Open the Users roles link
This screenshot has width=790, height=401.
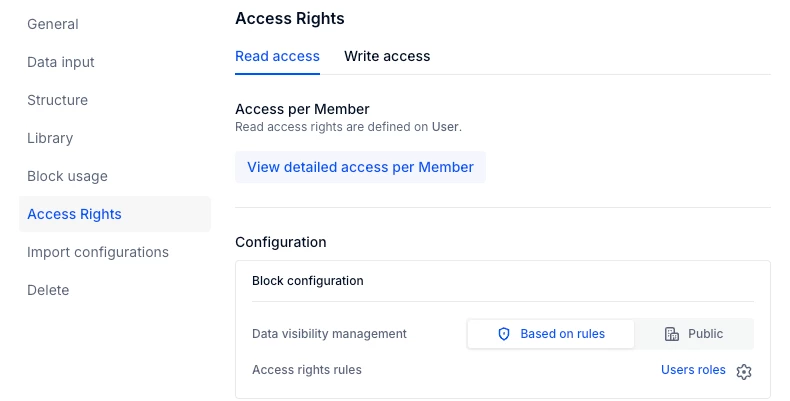pyautogui.click(x=693, y=370)
